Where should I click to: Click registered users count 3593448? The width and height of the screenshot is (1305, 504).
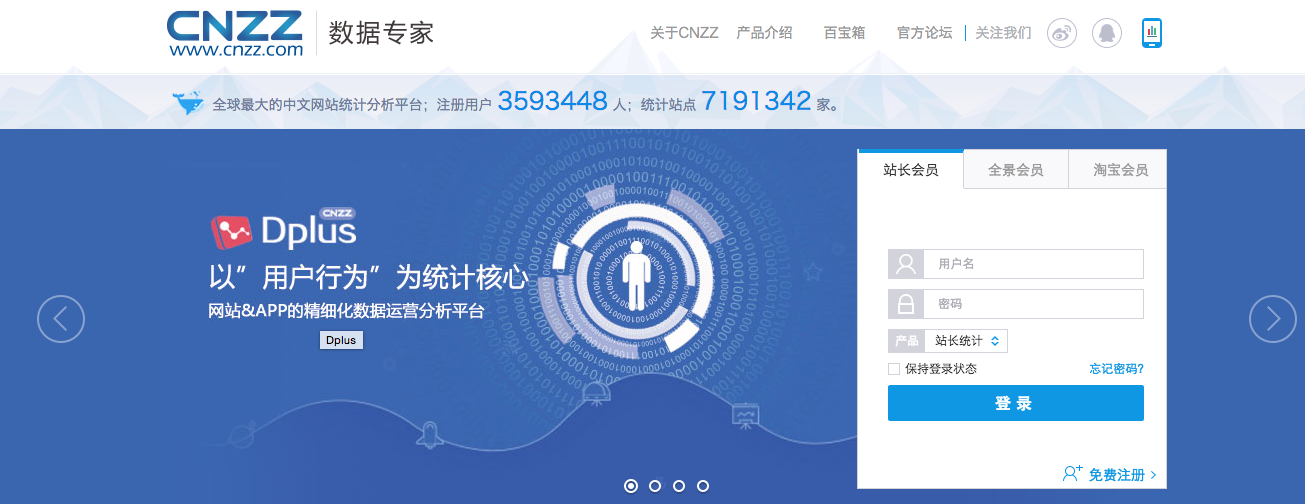click(x=552, y=101)
